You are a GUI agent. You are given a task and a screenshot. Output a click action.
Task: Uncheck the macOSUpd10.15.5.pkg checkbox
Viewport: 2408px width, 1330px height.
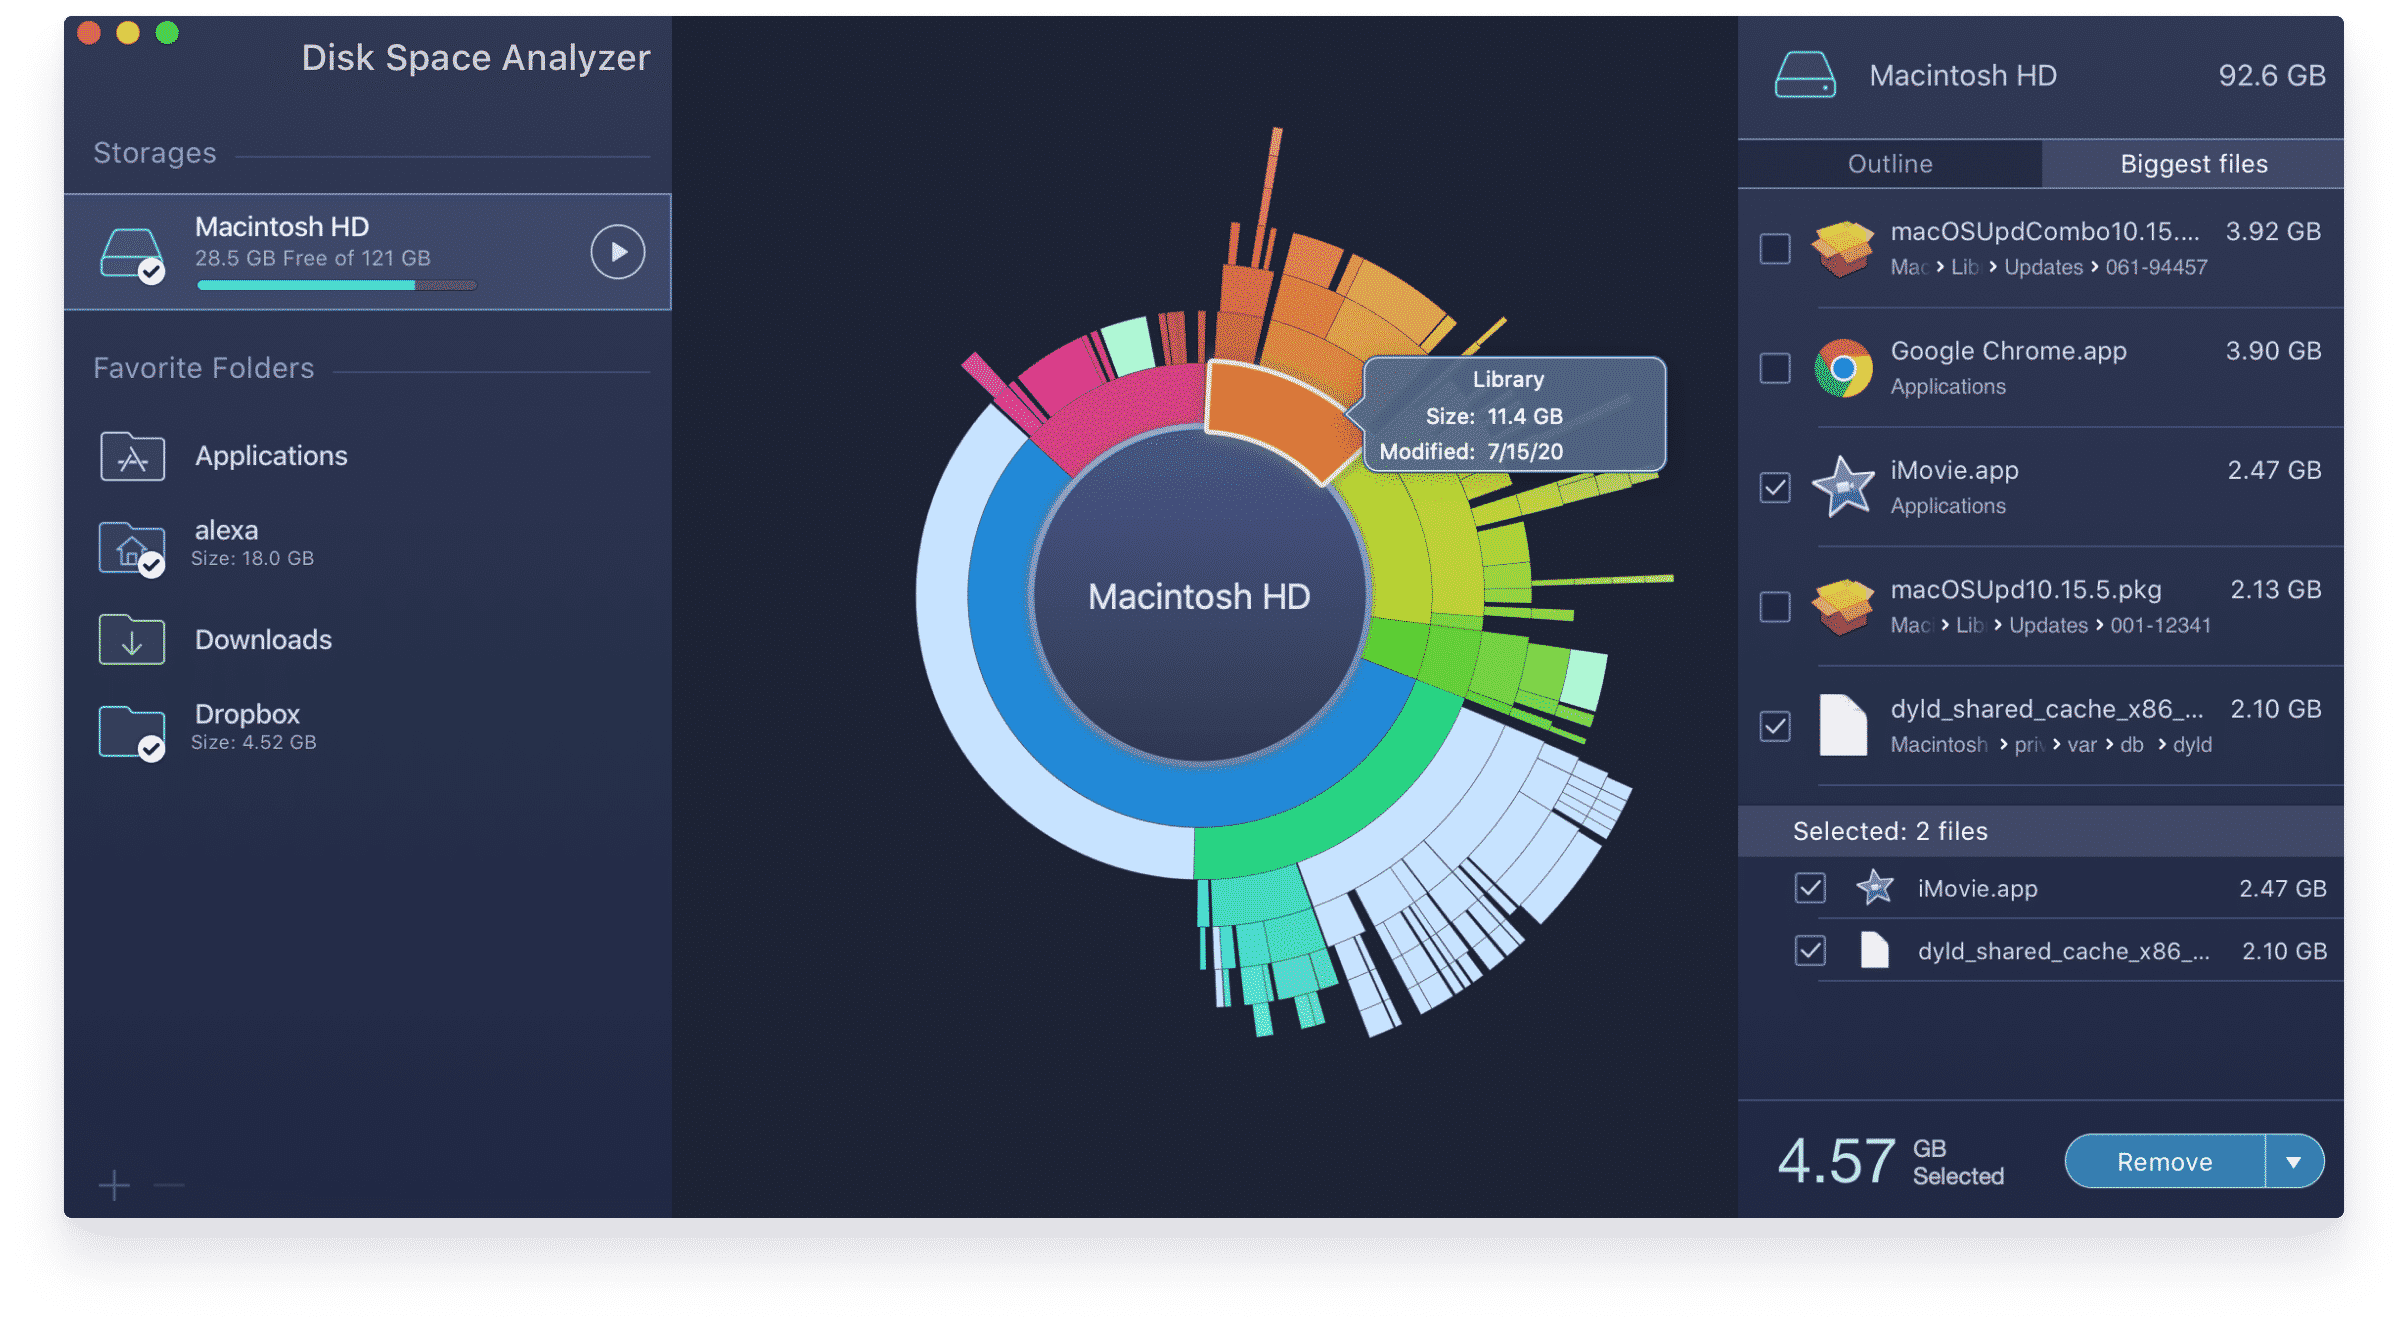click(x=1774, y=606)
